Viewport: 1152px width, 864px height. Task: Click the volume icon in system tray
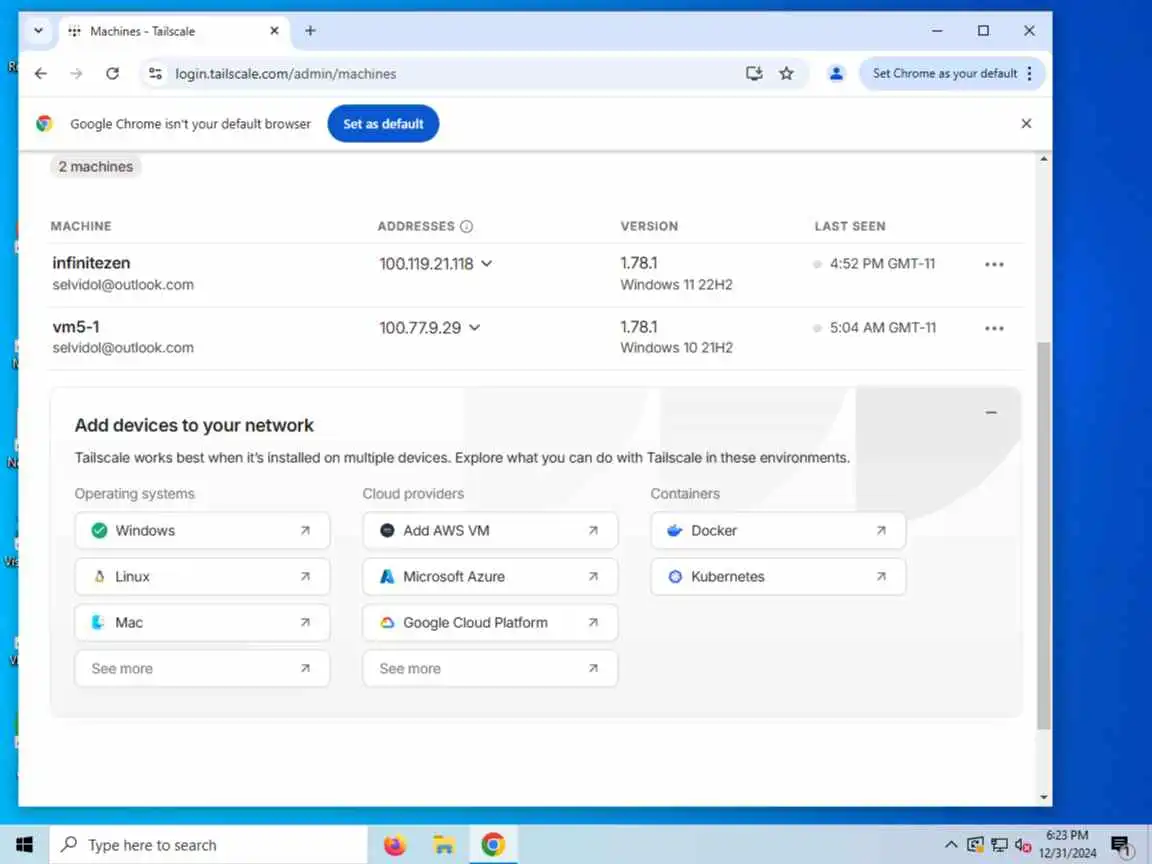pos(1023,845)
